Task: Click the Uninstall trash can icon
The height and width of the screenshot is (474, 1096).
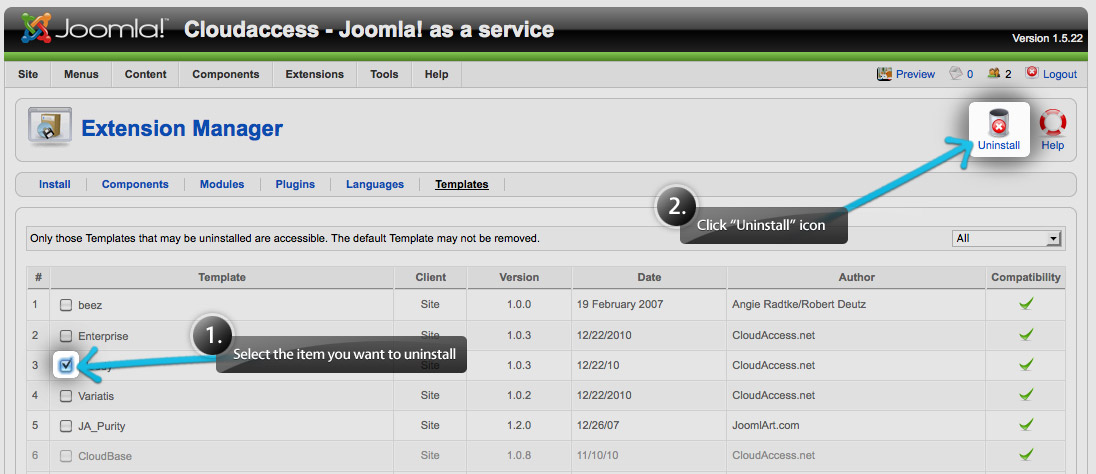Action: [999, 122]
